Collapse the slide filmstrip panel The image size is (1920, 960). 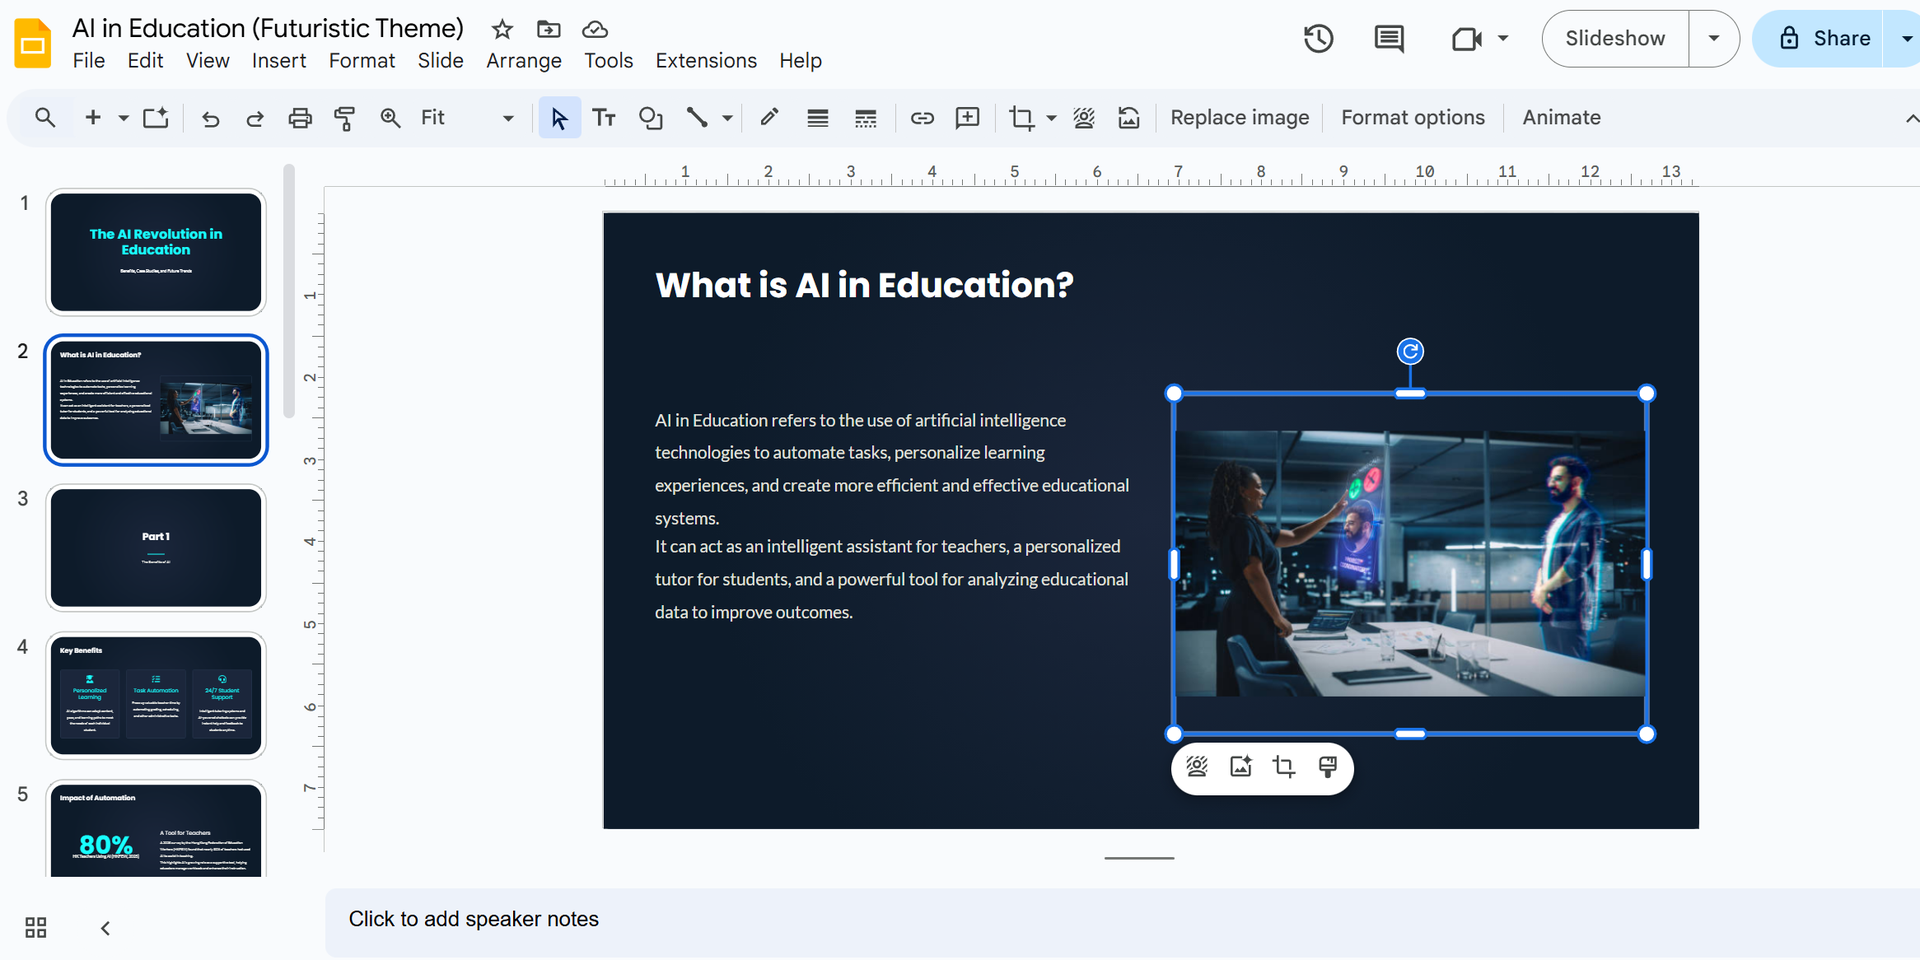pyautogui.click(x=105, y=928)
